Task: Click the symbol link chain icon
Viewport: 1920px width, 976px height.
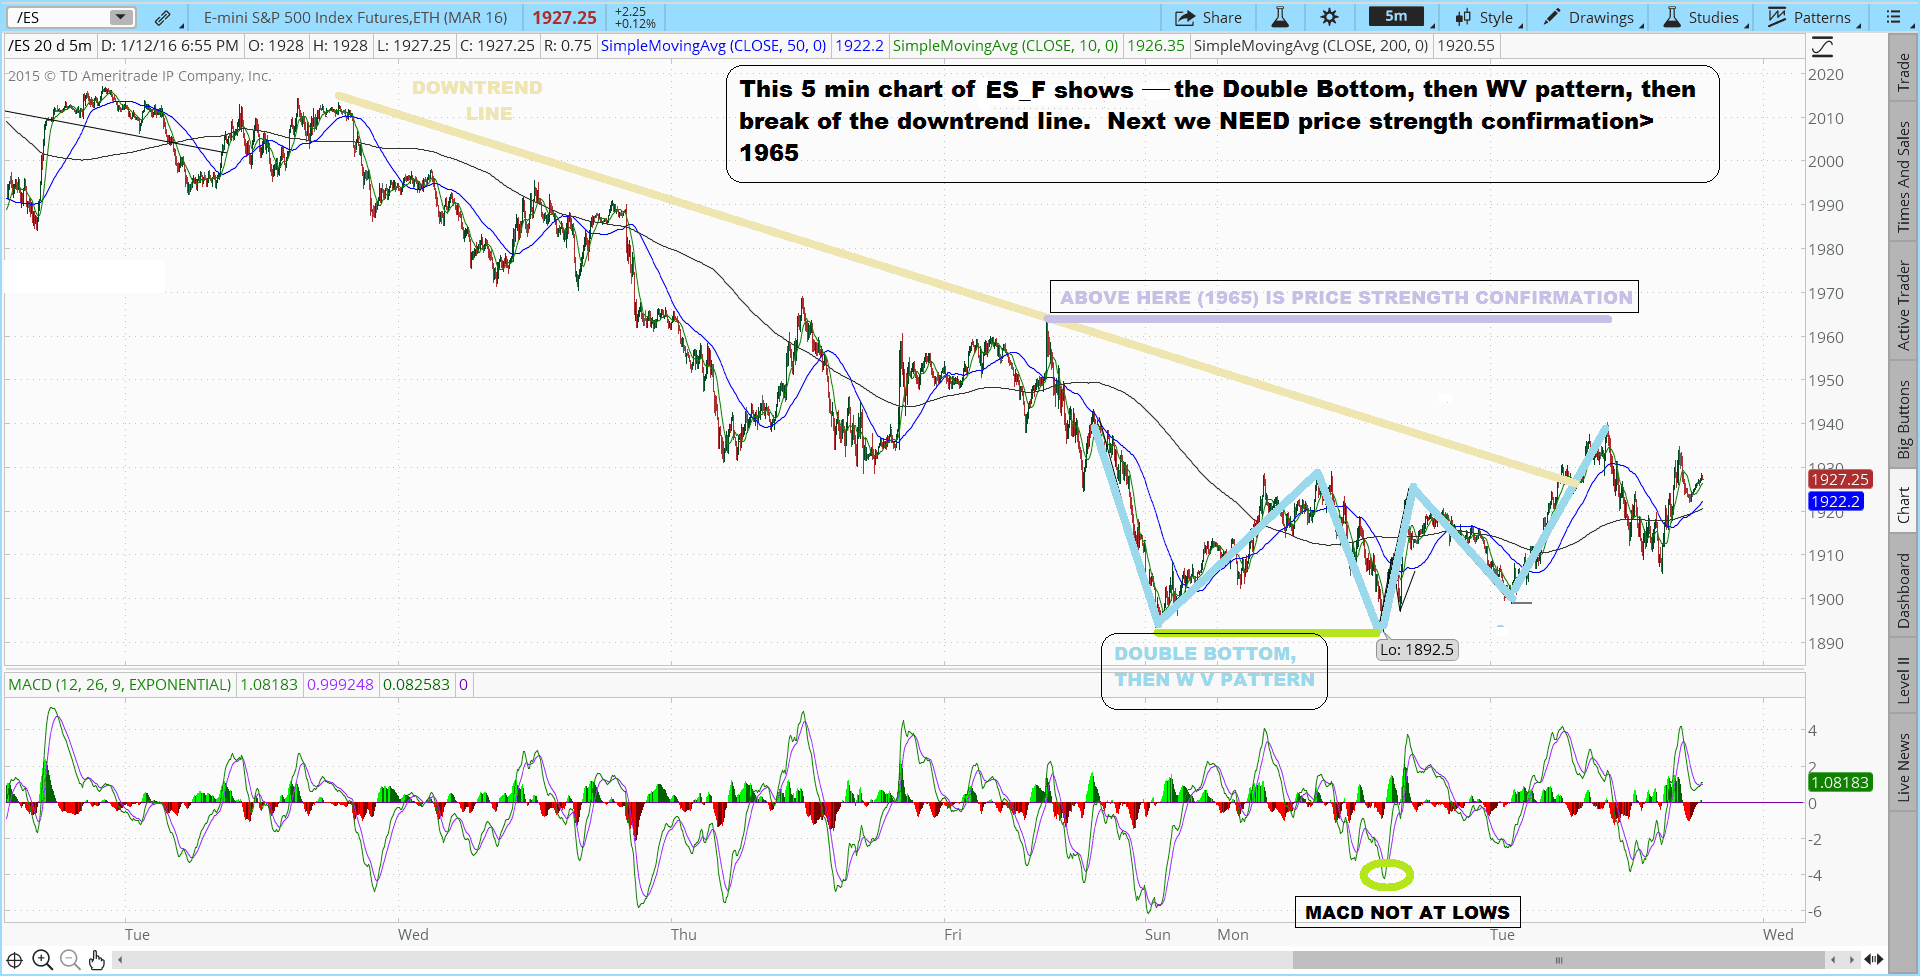Action: point(163,17)
